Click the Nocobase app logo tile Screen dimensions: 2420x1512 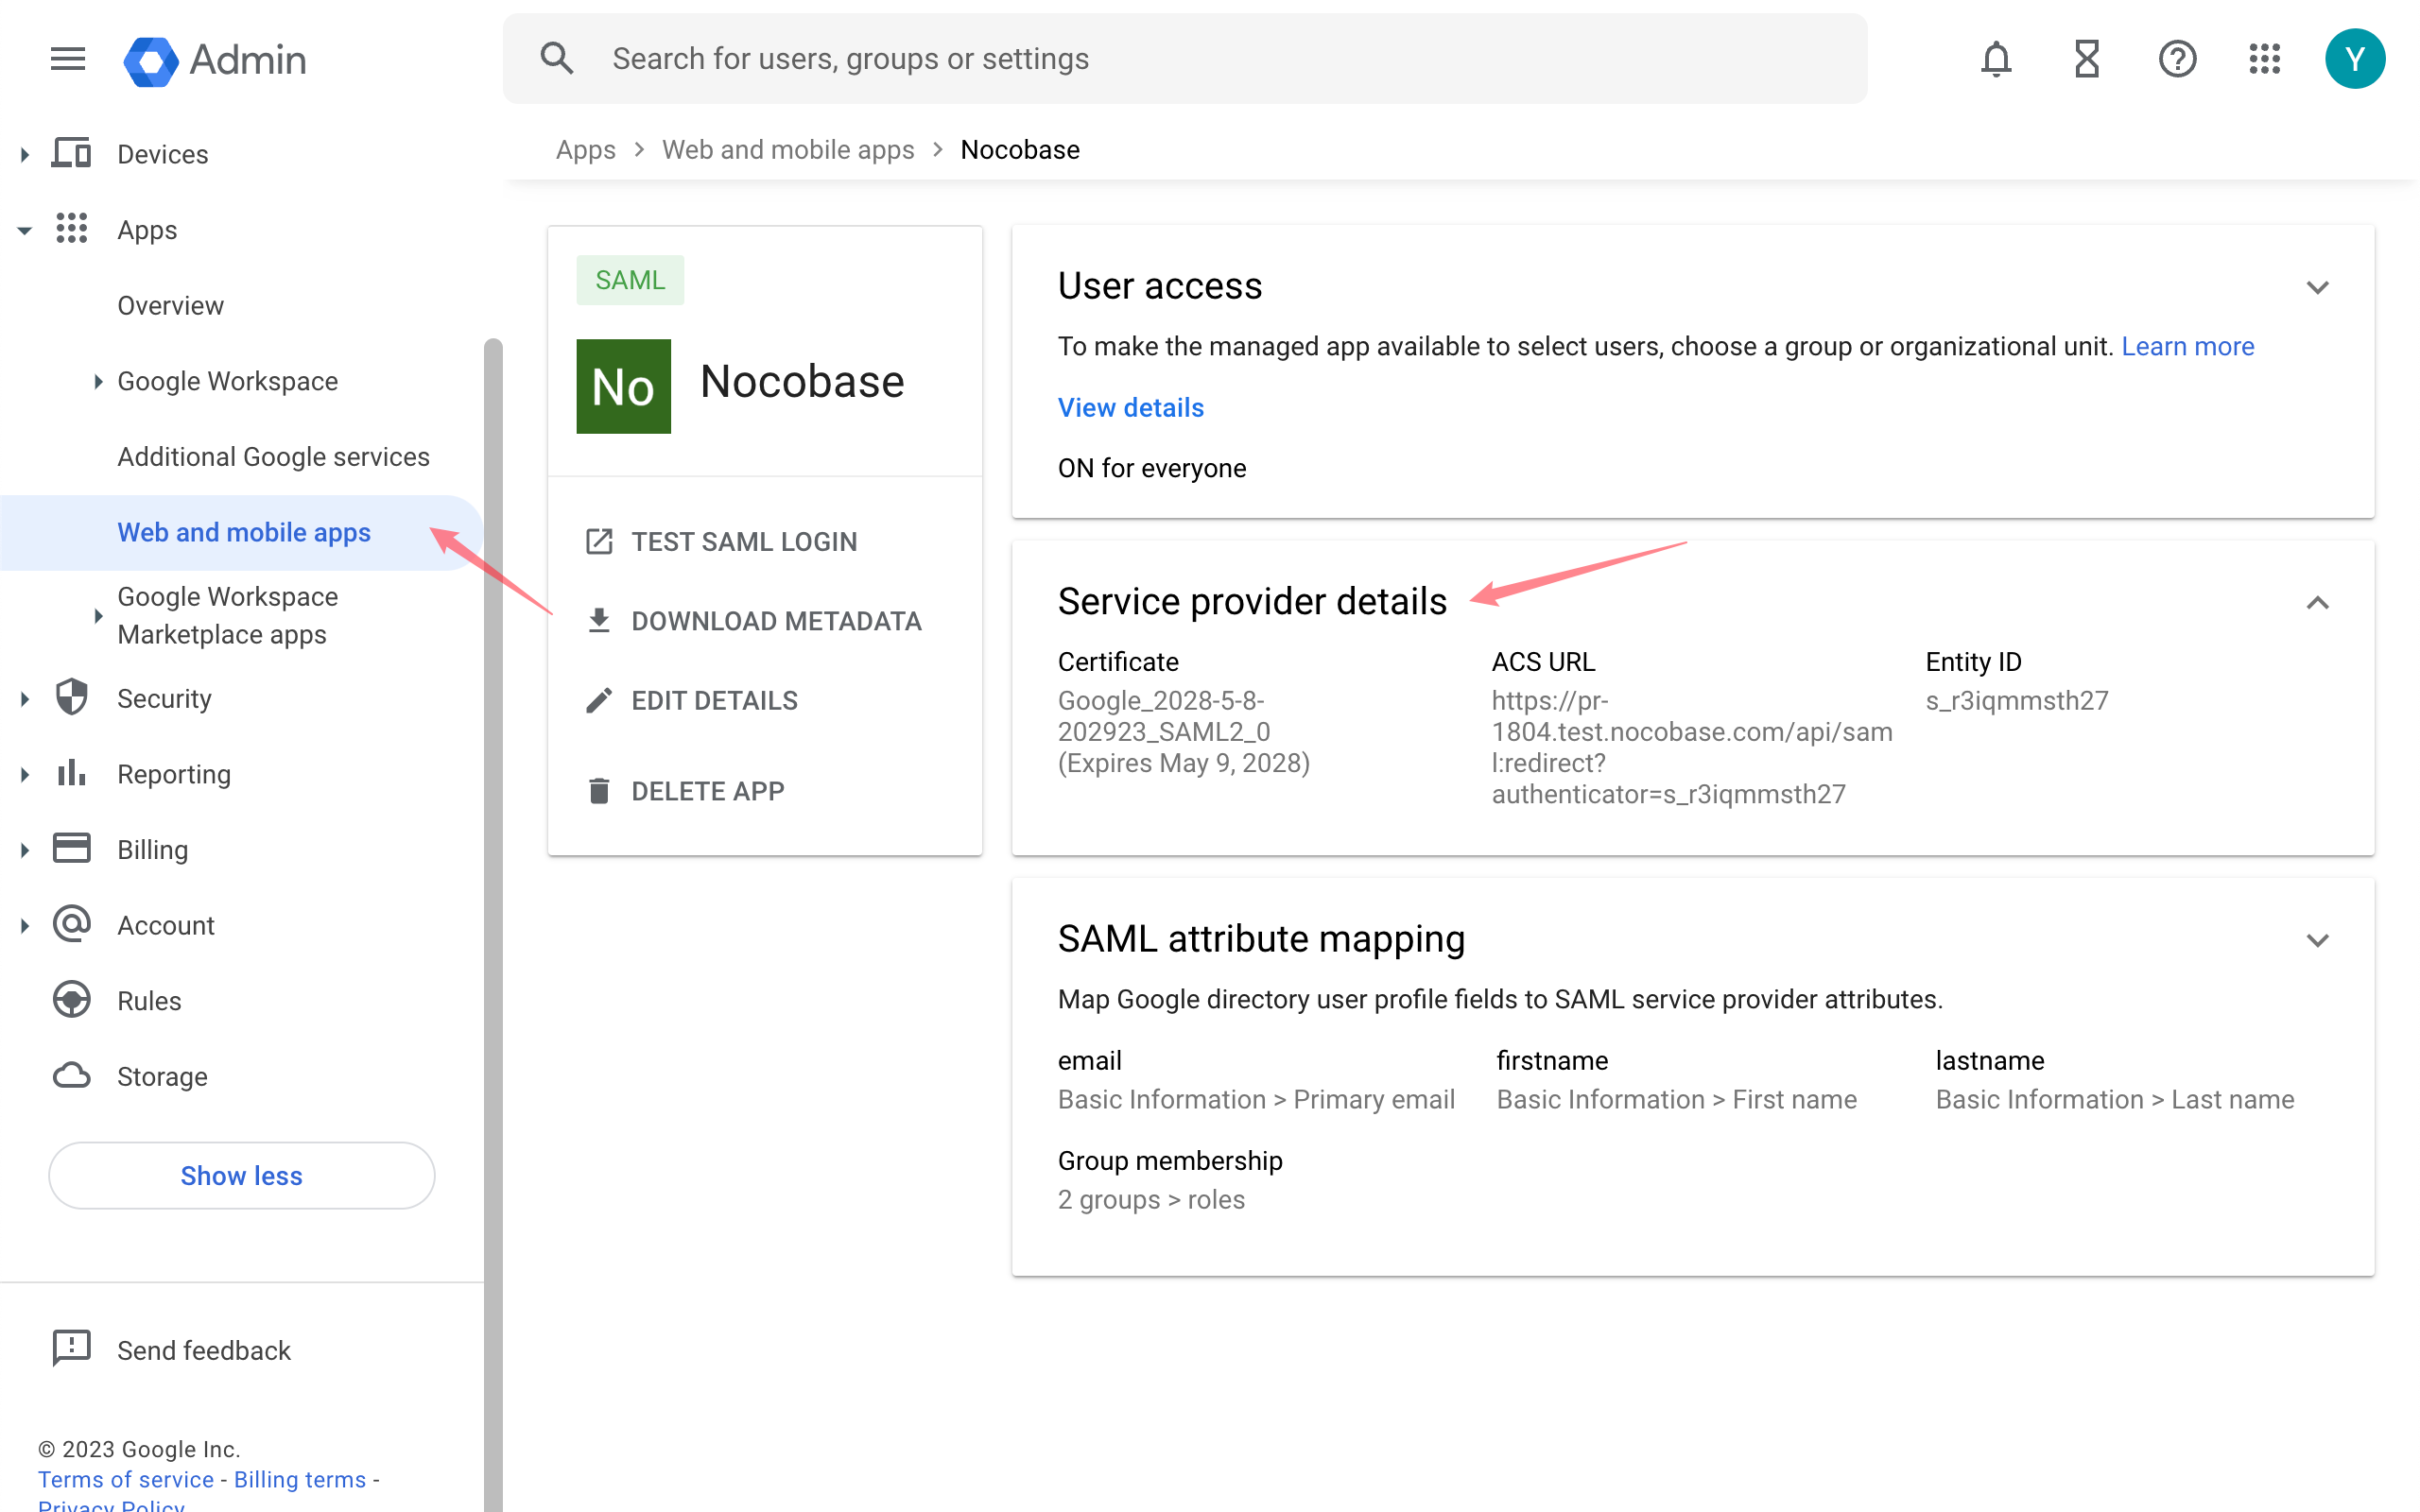(623, 386)
